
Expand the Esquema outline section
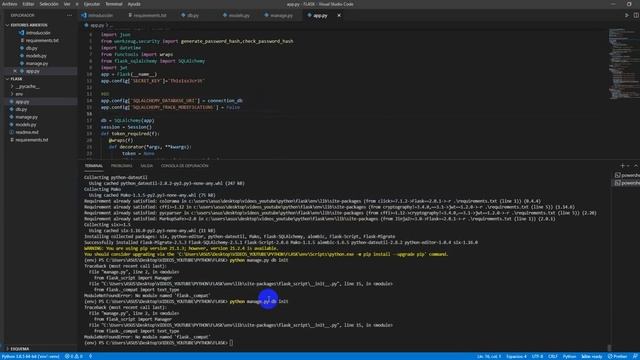point(19,349)
